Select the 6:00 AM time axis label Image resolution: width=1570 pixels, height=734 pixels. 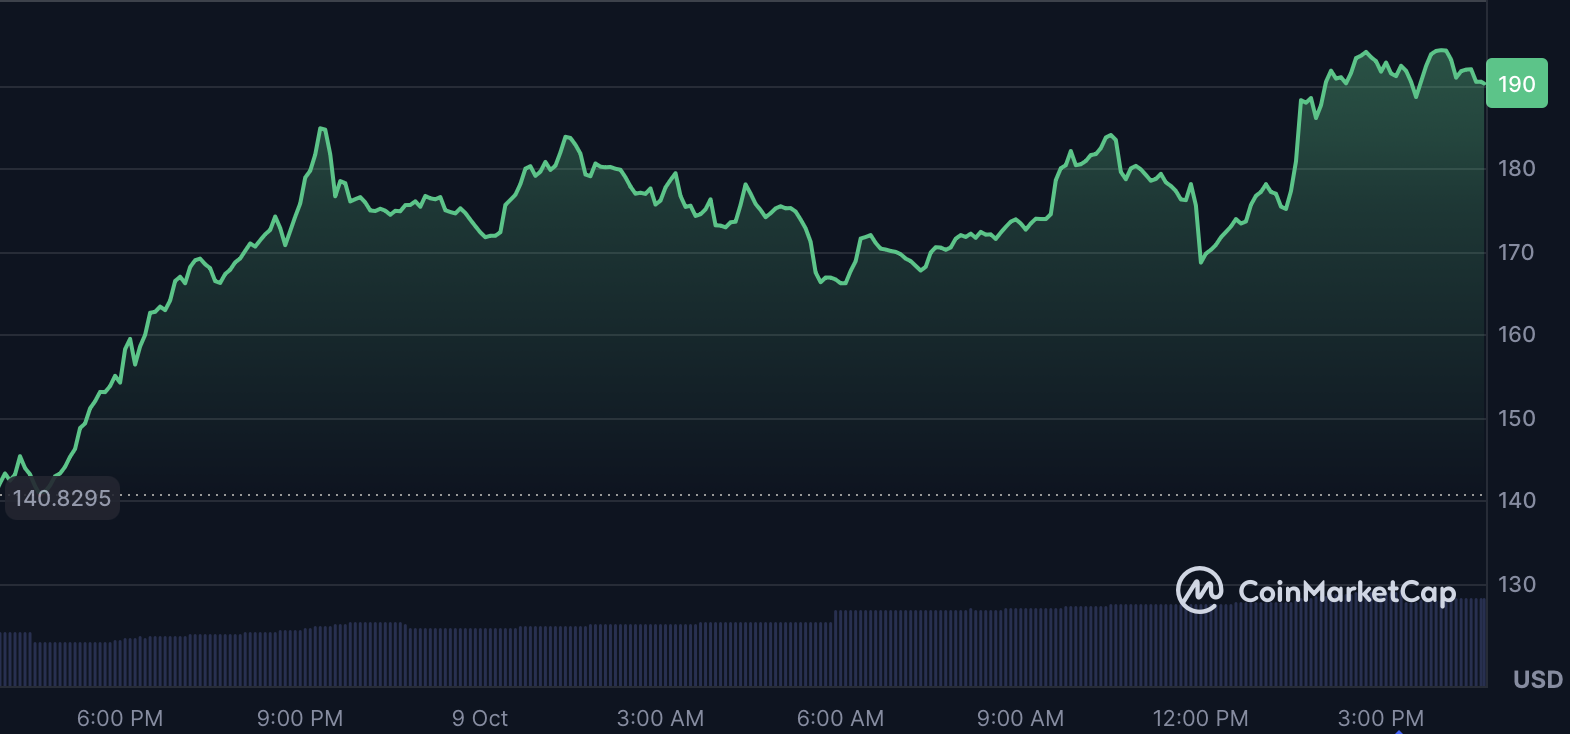[840, 718]
